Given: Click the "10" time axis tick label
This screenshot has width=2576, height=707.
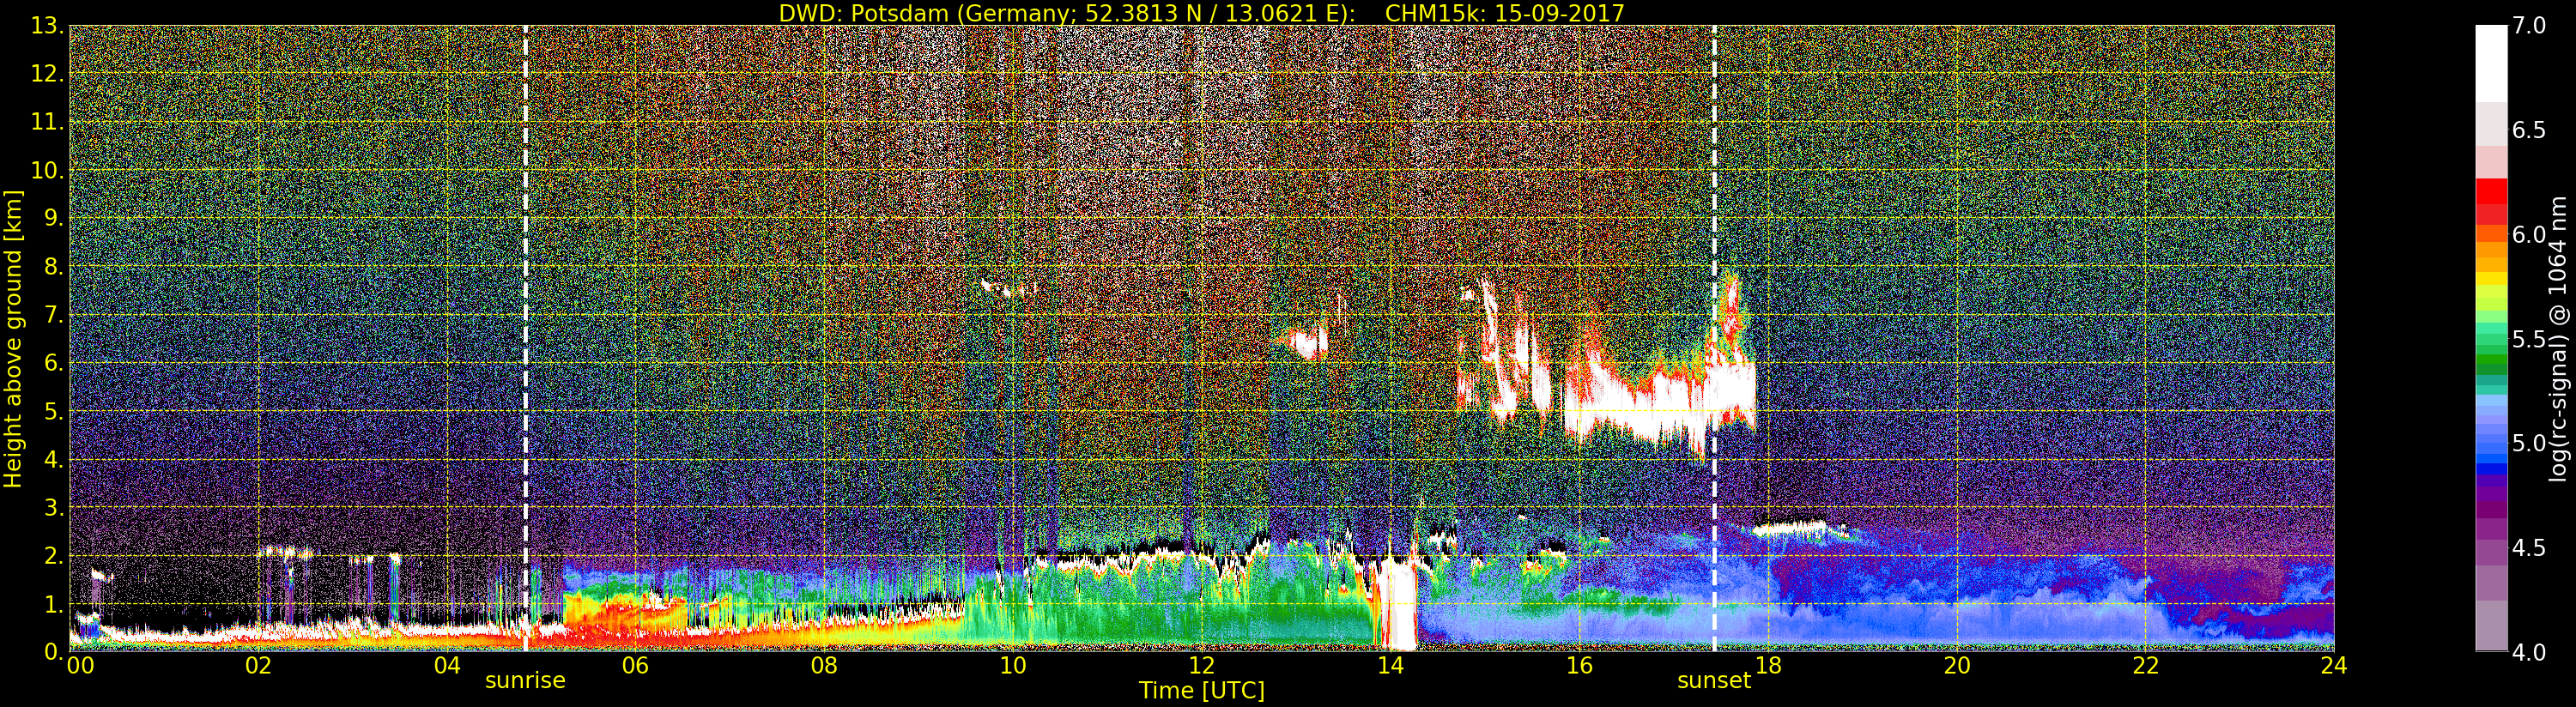Looking at the screenshot, I should (1013, 666).
